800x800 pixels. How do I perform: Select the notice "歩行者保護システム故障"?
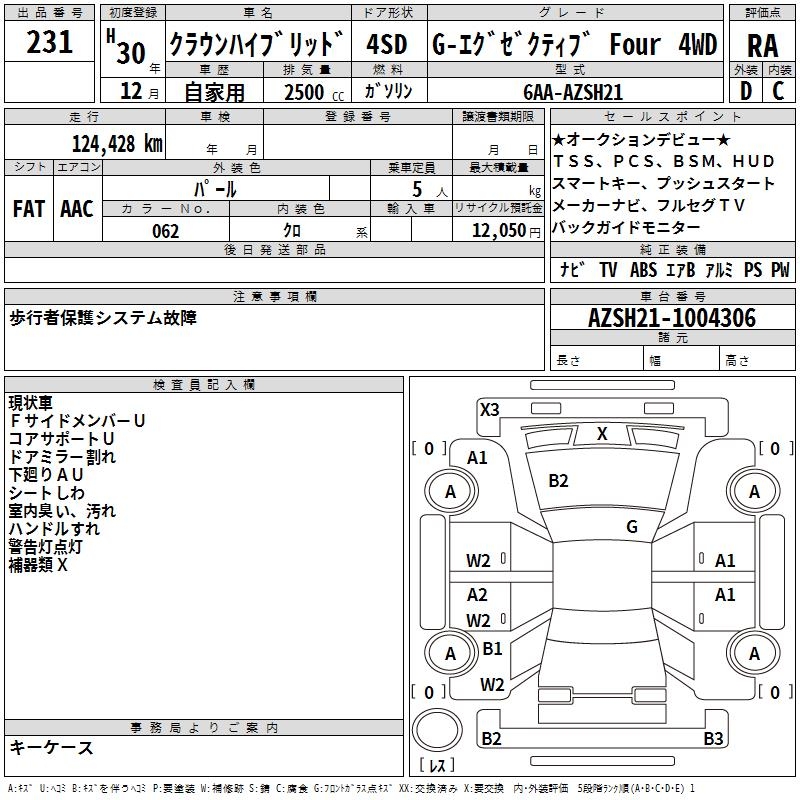(103, 318)
